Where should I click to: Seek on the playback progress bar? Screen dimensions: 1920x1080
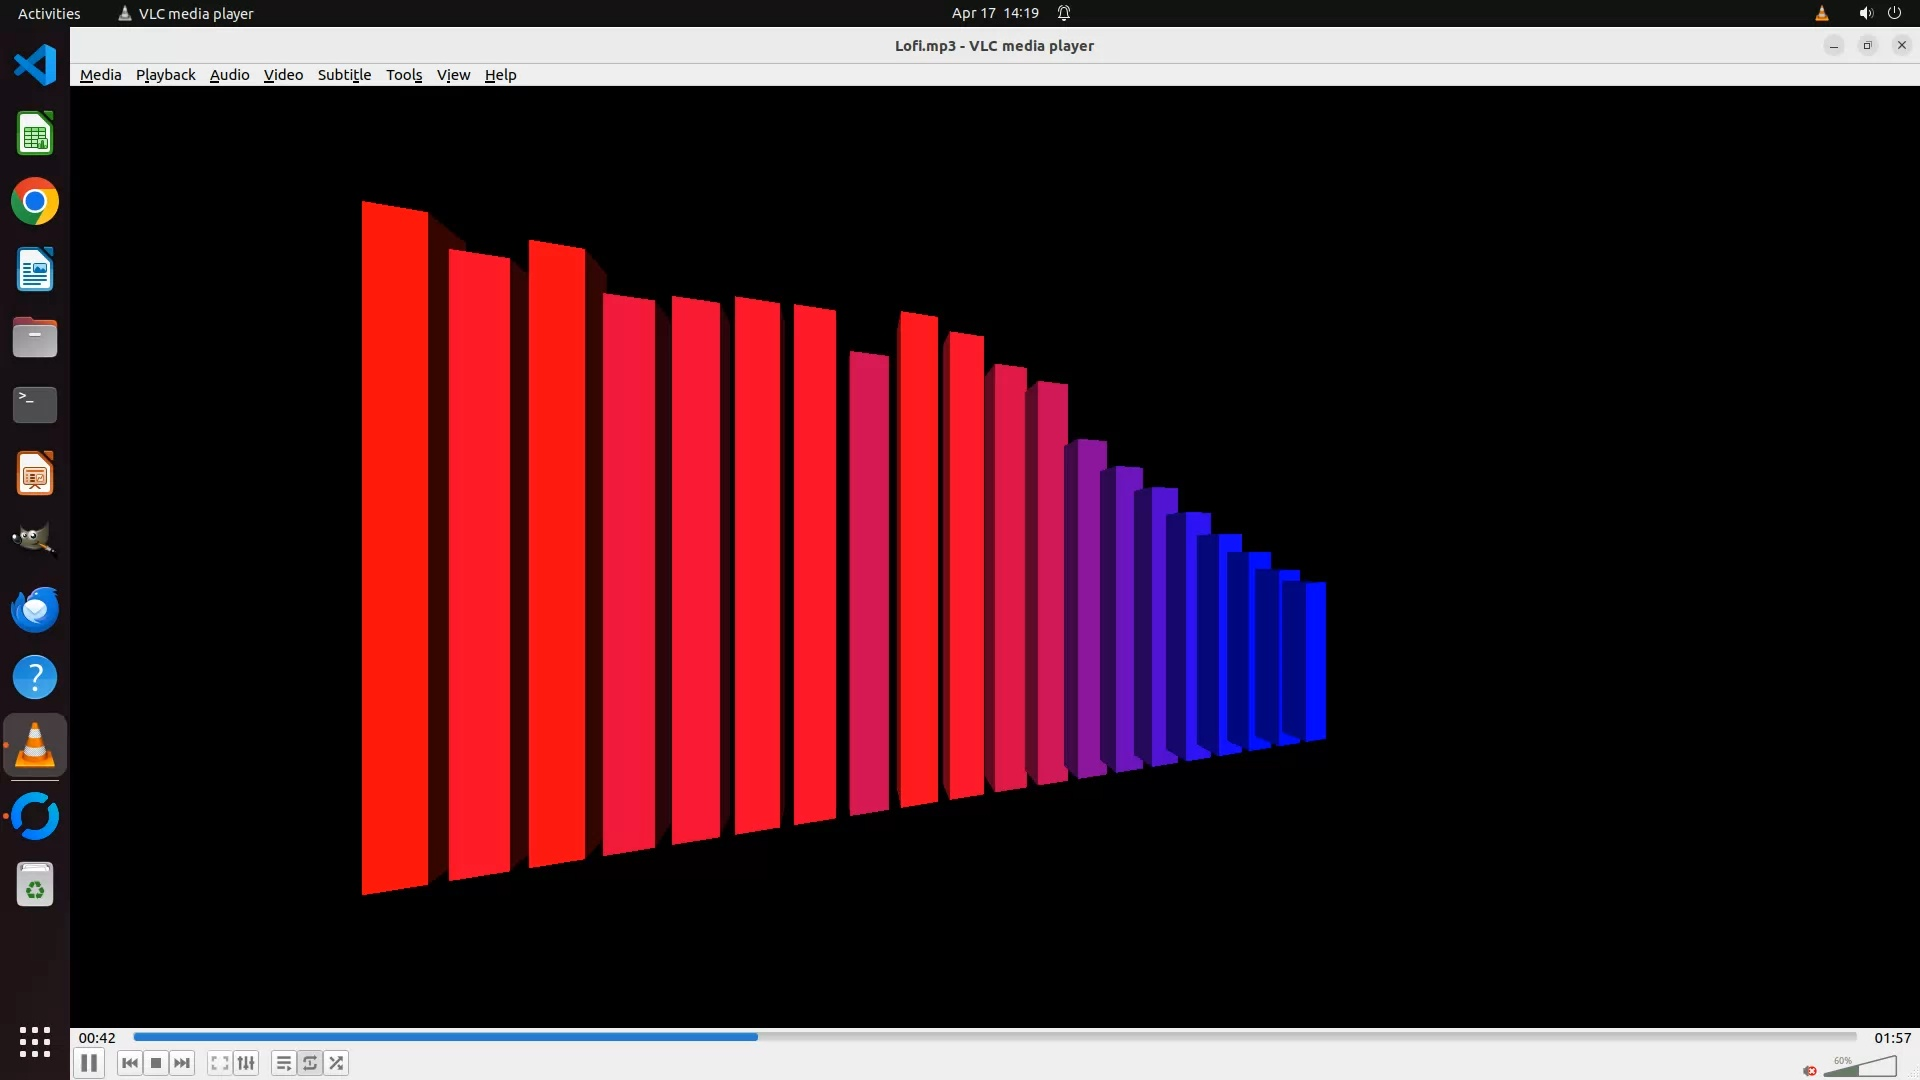(995, 1037)
